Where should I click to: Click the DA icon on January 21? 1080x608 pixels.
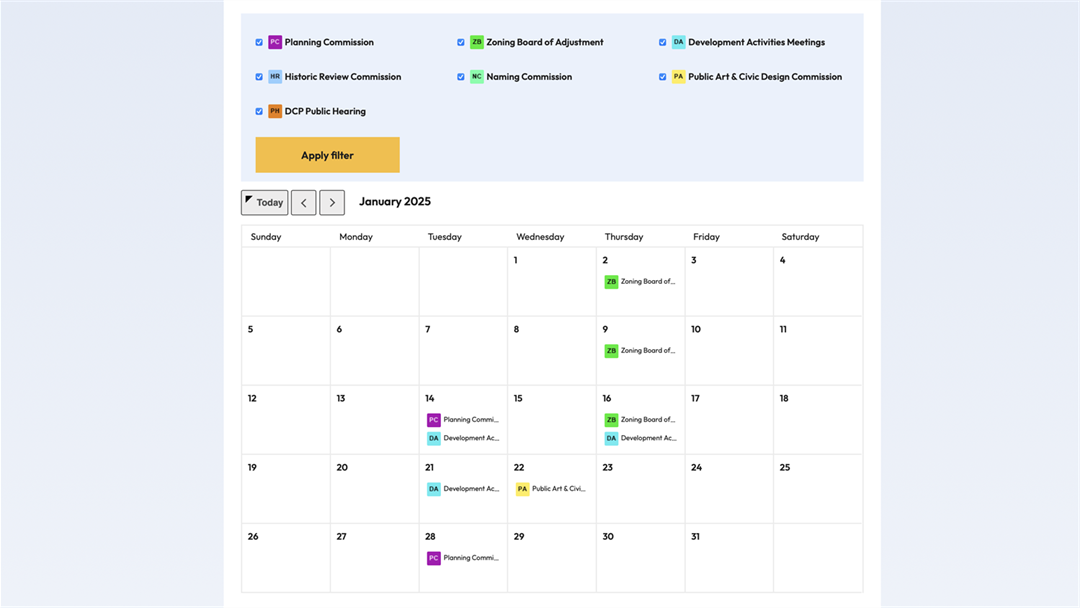[x=434, y=489]
